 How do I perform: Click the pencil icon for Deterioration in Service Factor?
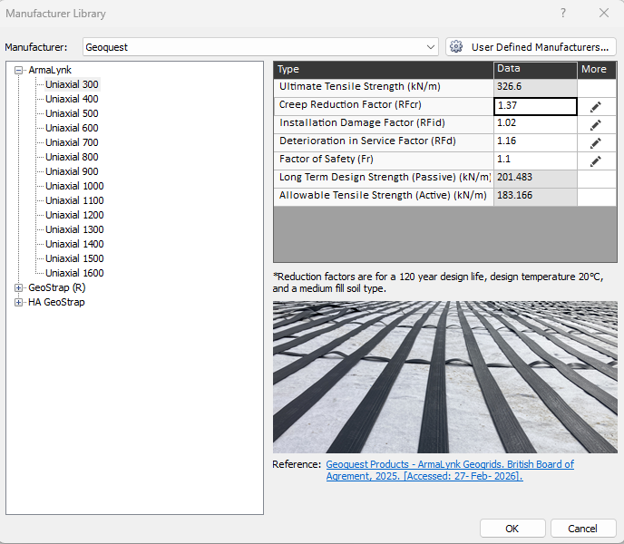point(595,143)
